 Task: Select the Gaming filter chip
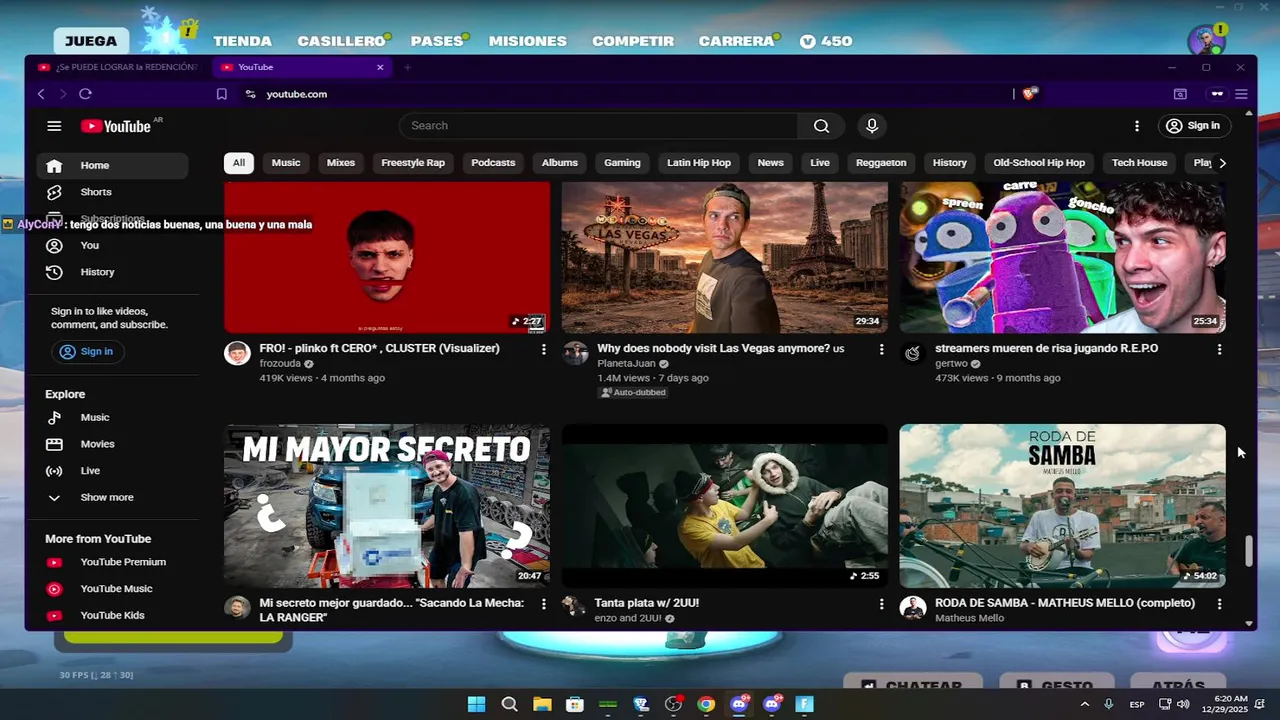pyautogui.click(x=622, y=163)
